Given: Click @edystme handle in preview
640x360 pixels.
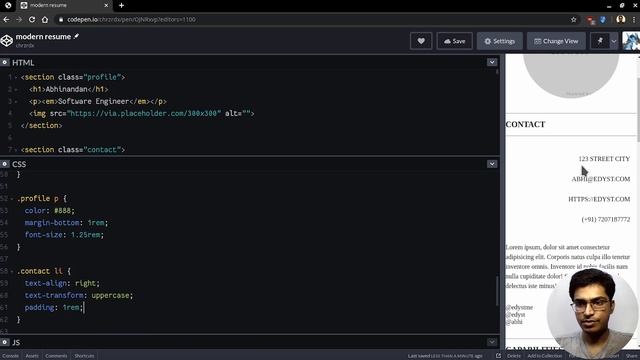Looking at the screenshot, I should click(x=519, y=307).
